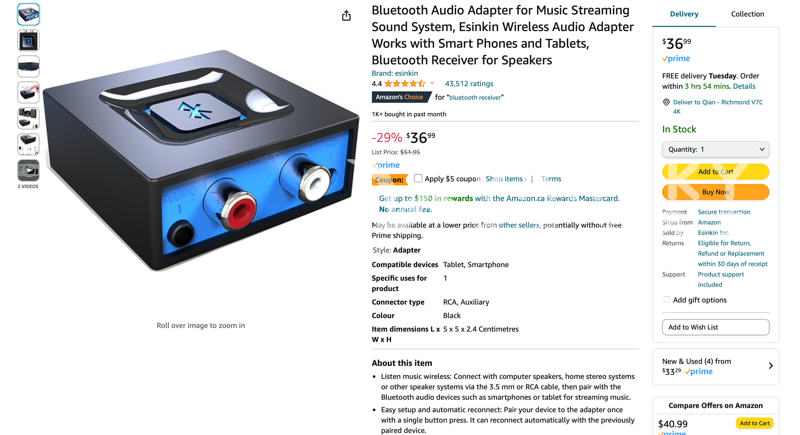Click the share icon above product image
This screenshot has height=435, width=800.
(x=346, y=16)
